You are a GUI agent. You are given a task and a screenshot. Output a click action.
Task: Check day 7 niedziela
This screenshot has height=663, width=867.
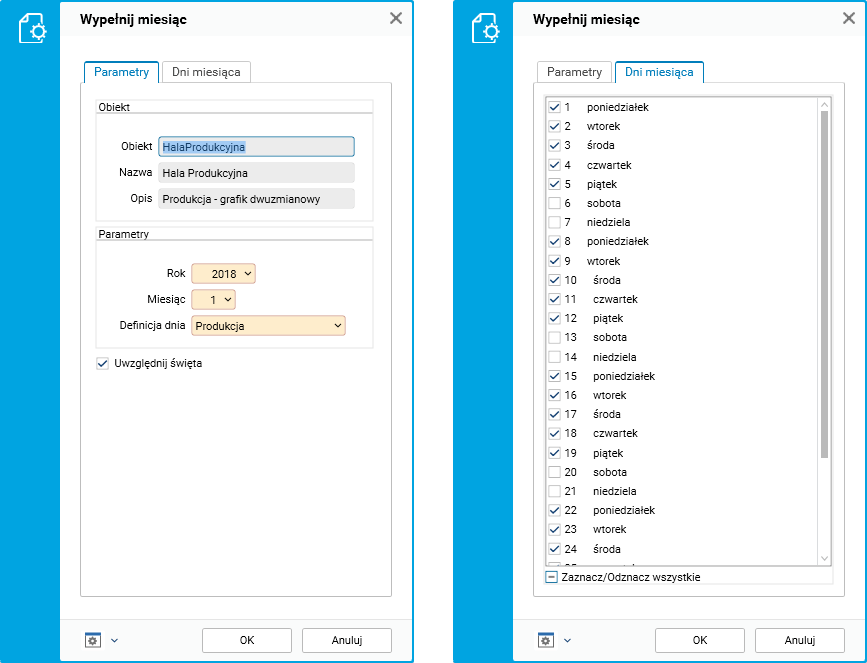554,222
